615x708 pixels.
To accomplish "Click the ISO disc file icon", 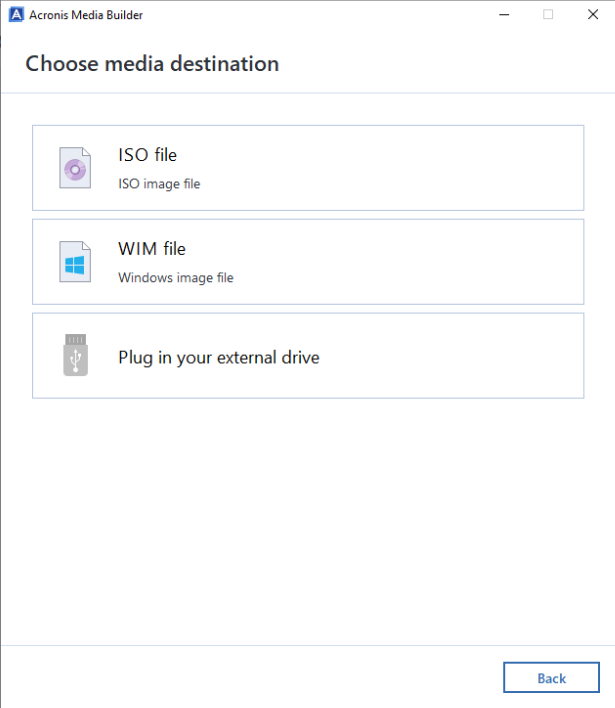I will [x=75, y=168].
